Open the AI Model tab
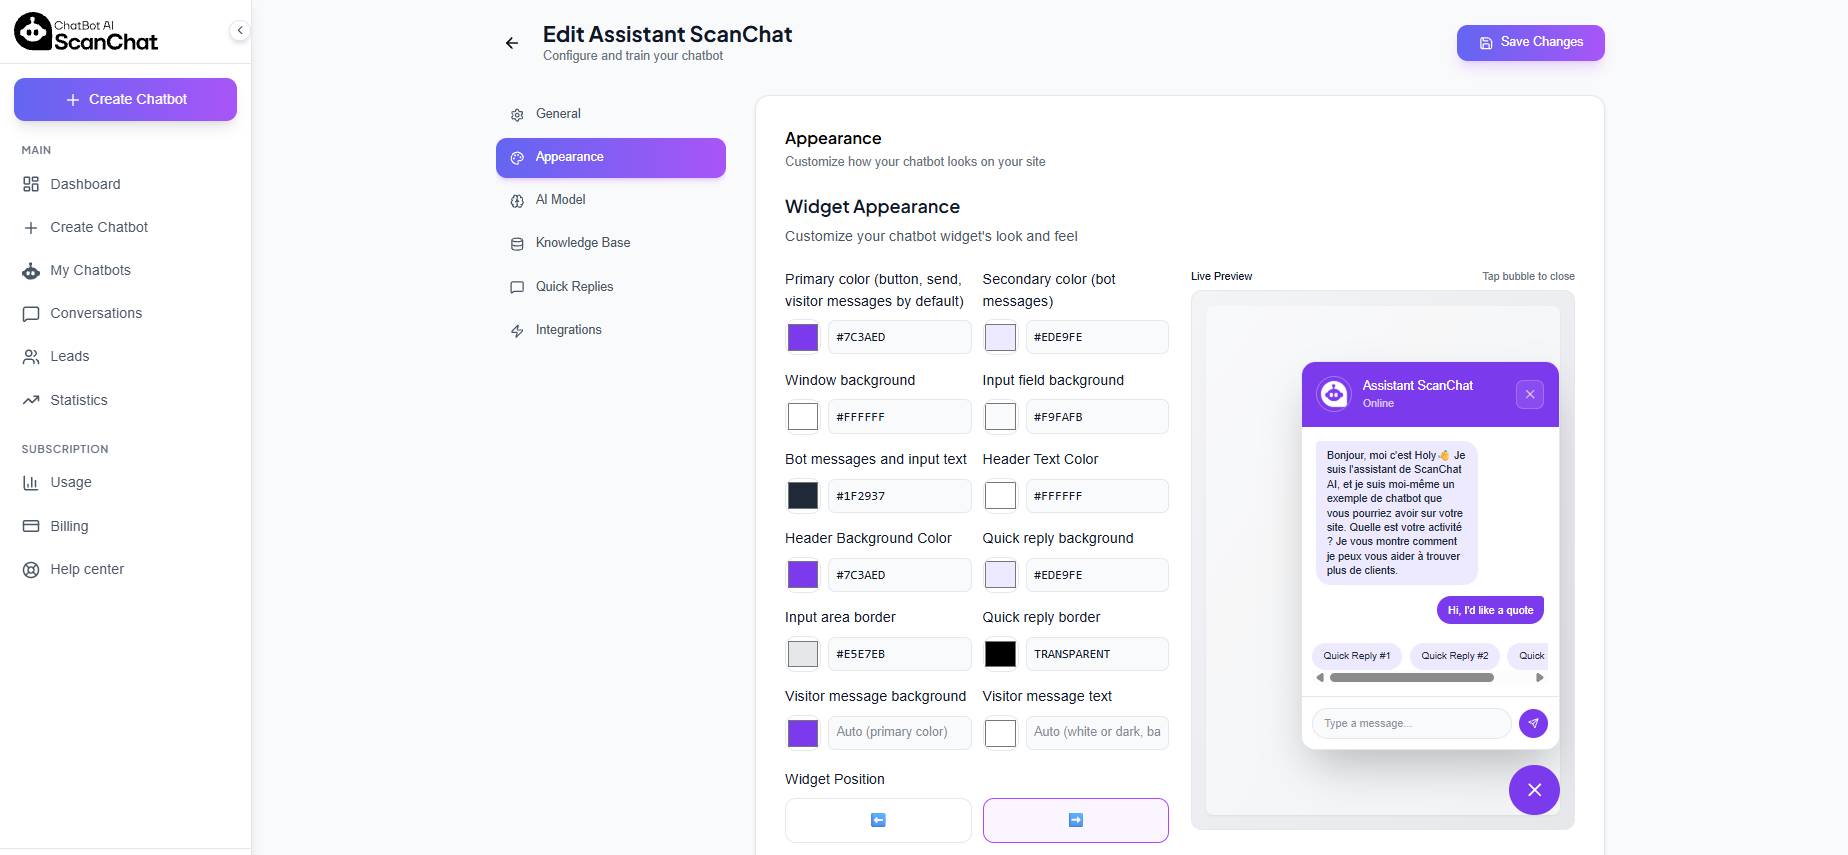1848x855 pixels. coord(611,200)
